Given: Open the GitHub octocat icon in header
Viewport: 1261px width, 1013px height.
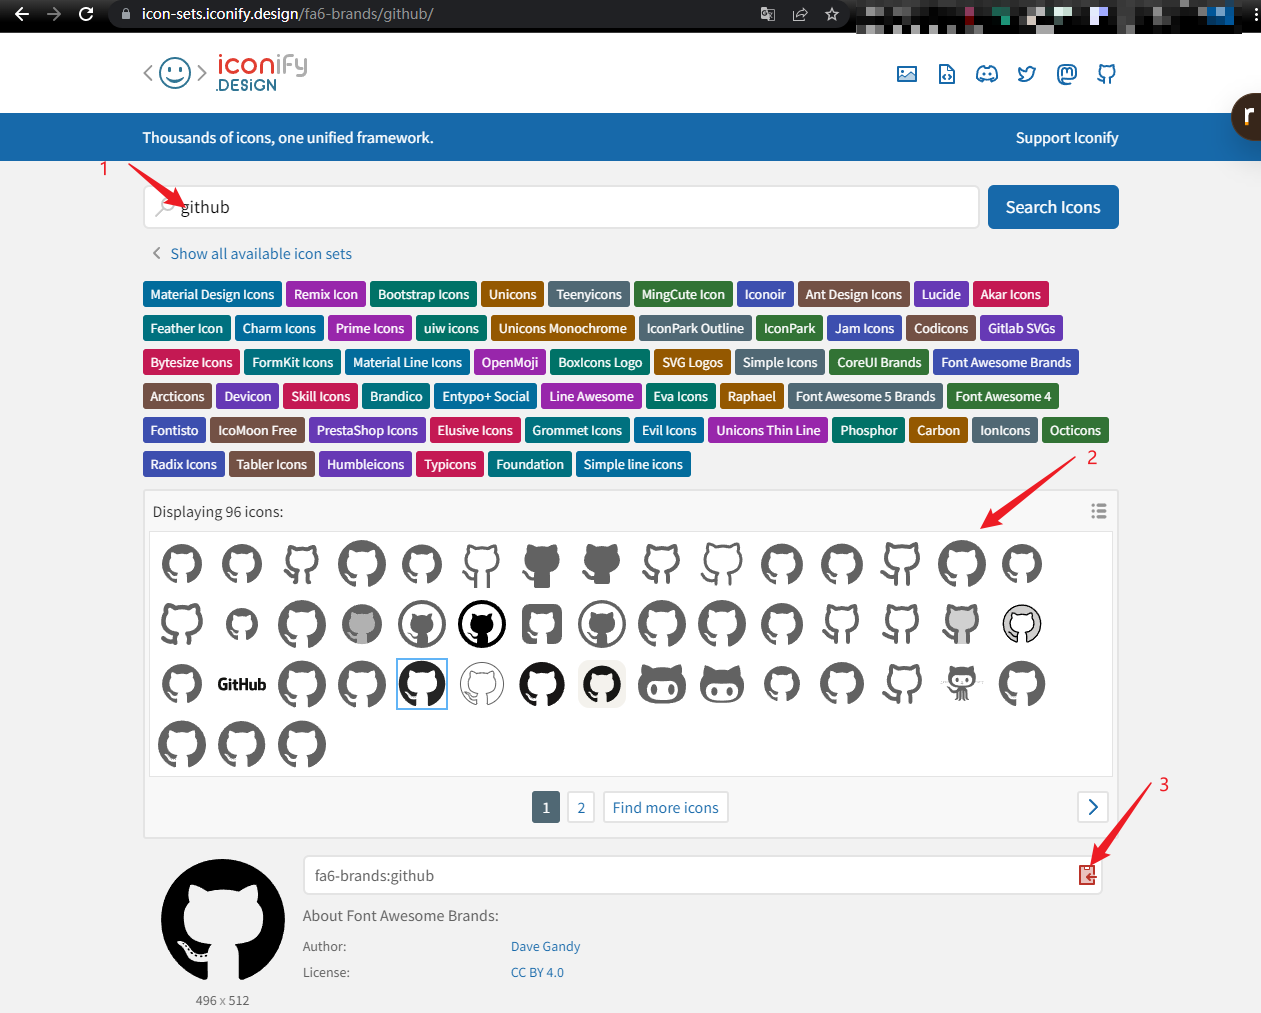Looking at the screenshot, I should click(x=1107, y=74).
